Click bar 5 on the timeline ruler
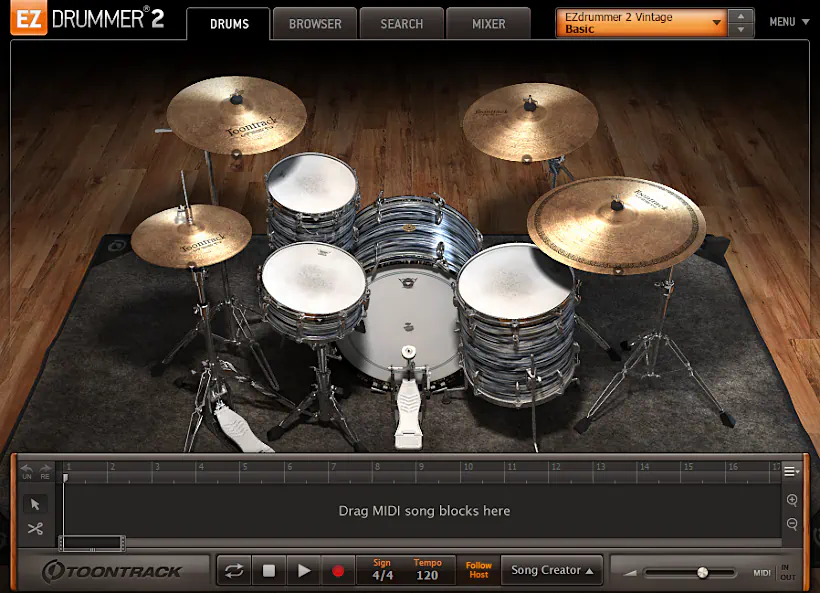820x593 pixels. 245,467
